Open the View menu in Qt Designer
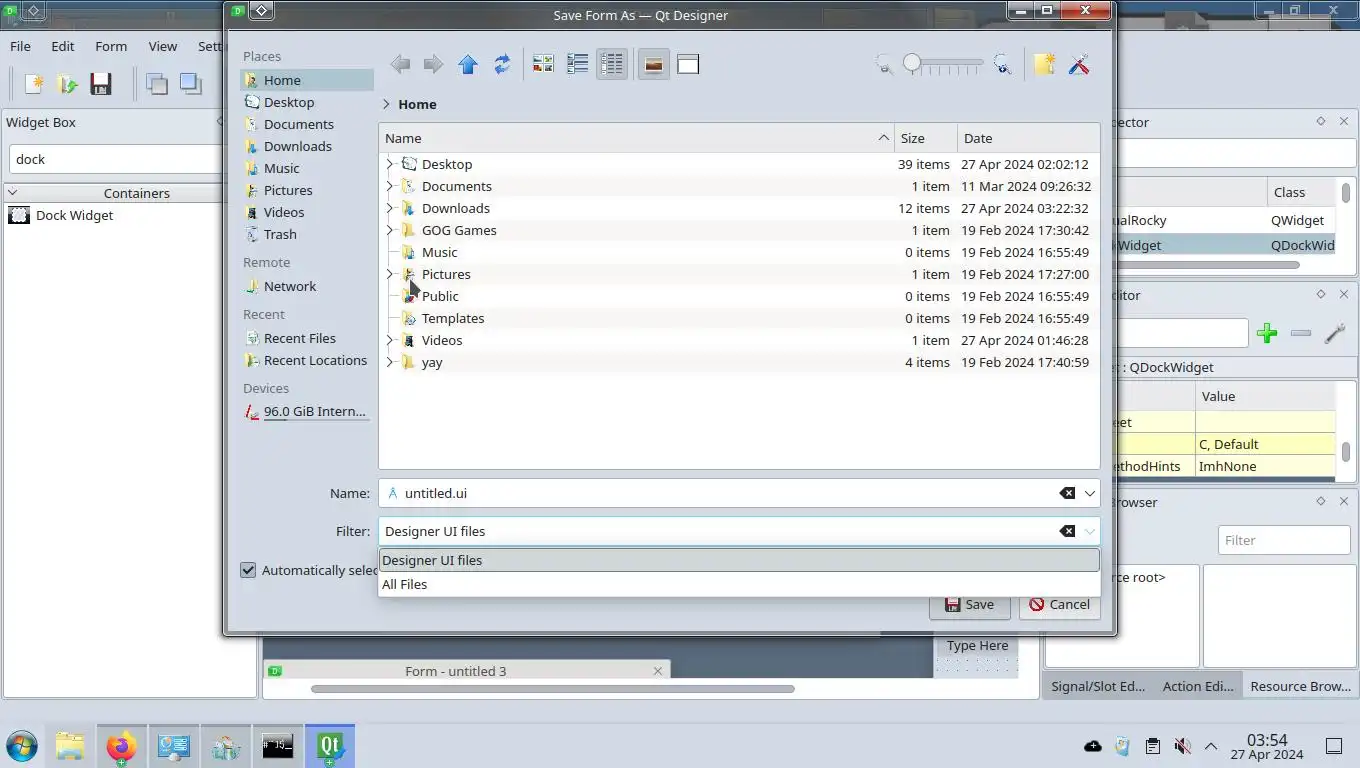The height and width of the screenshot is (768, 1360). tap(163, 46)
